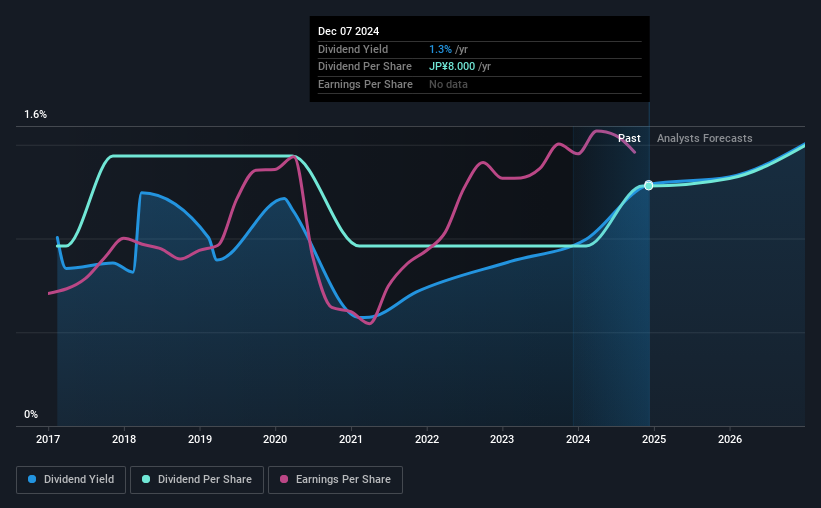
Task: Click the tooltip Dividend Yield row label
Action: (353, 49)
